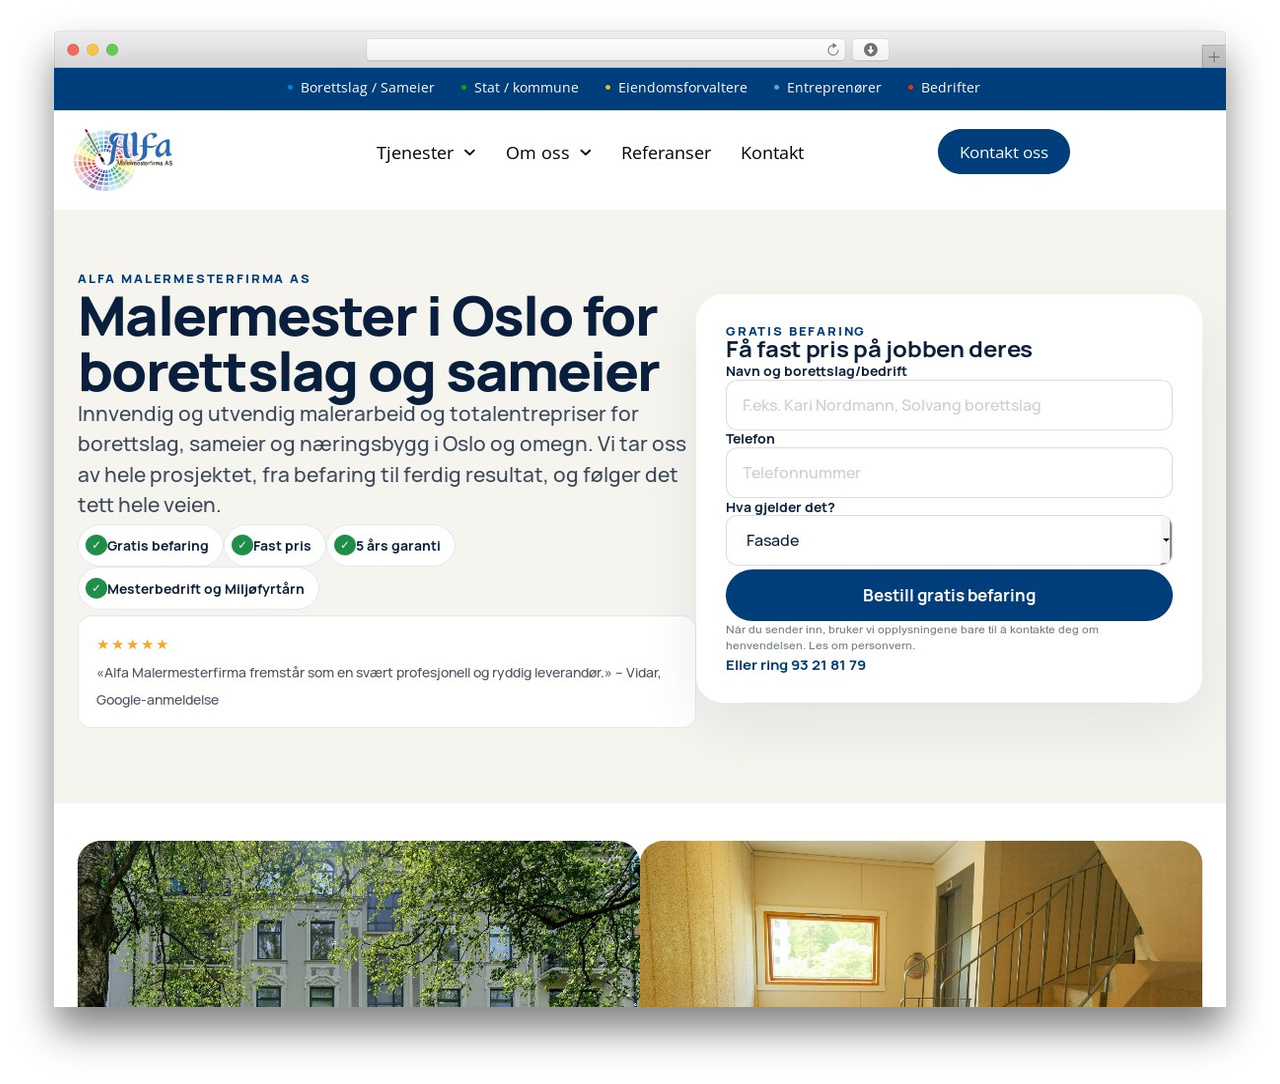Click the 'Eller ring 93 21 81 79' link
The width and height of the screenshot is (1280, 1084).
coord(796,665)
